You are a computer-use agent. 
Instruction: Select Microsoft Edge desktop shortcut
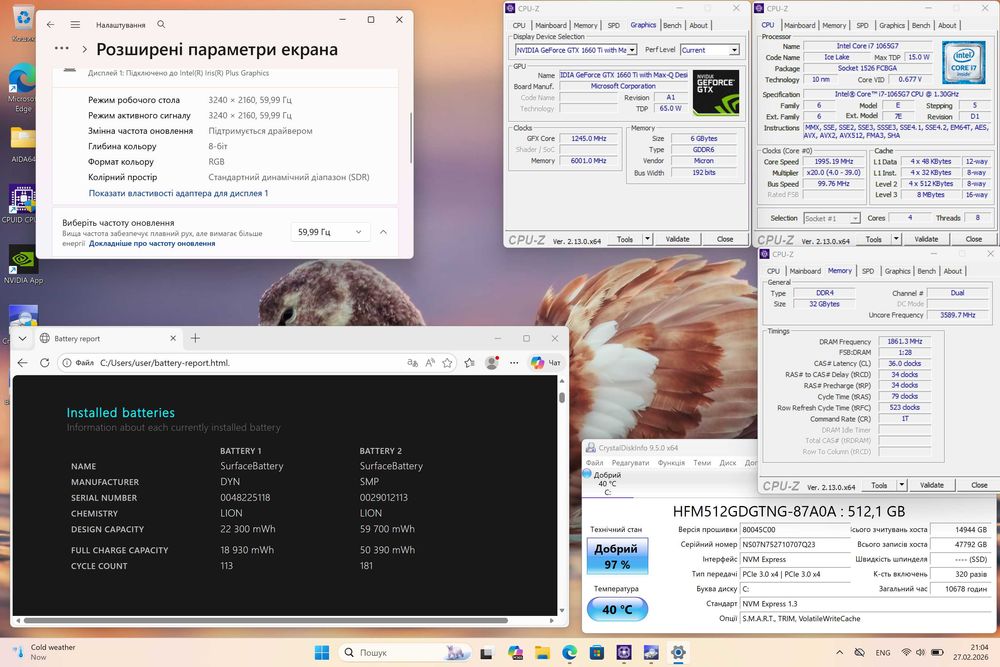tap(23, 88)
